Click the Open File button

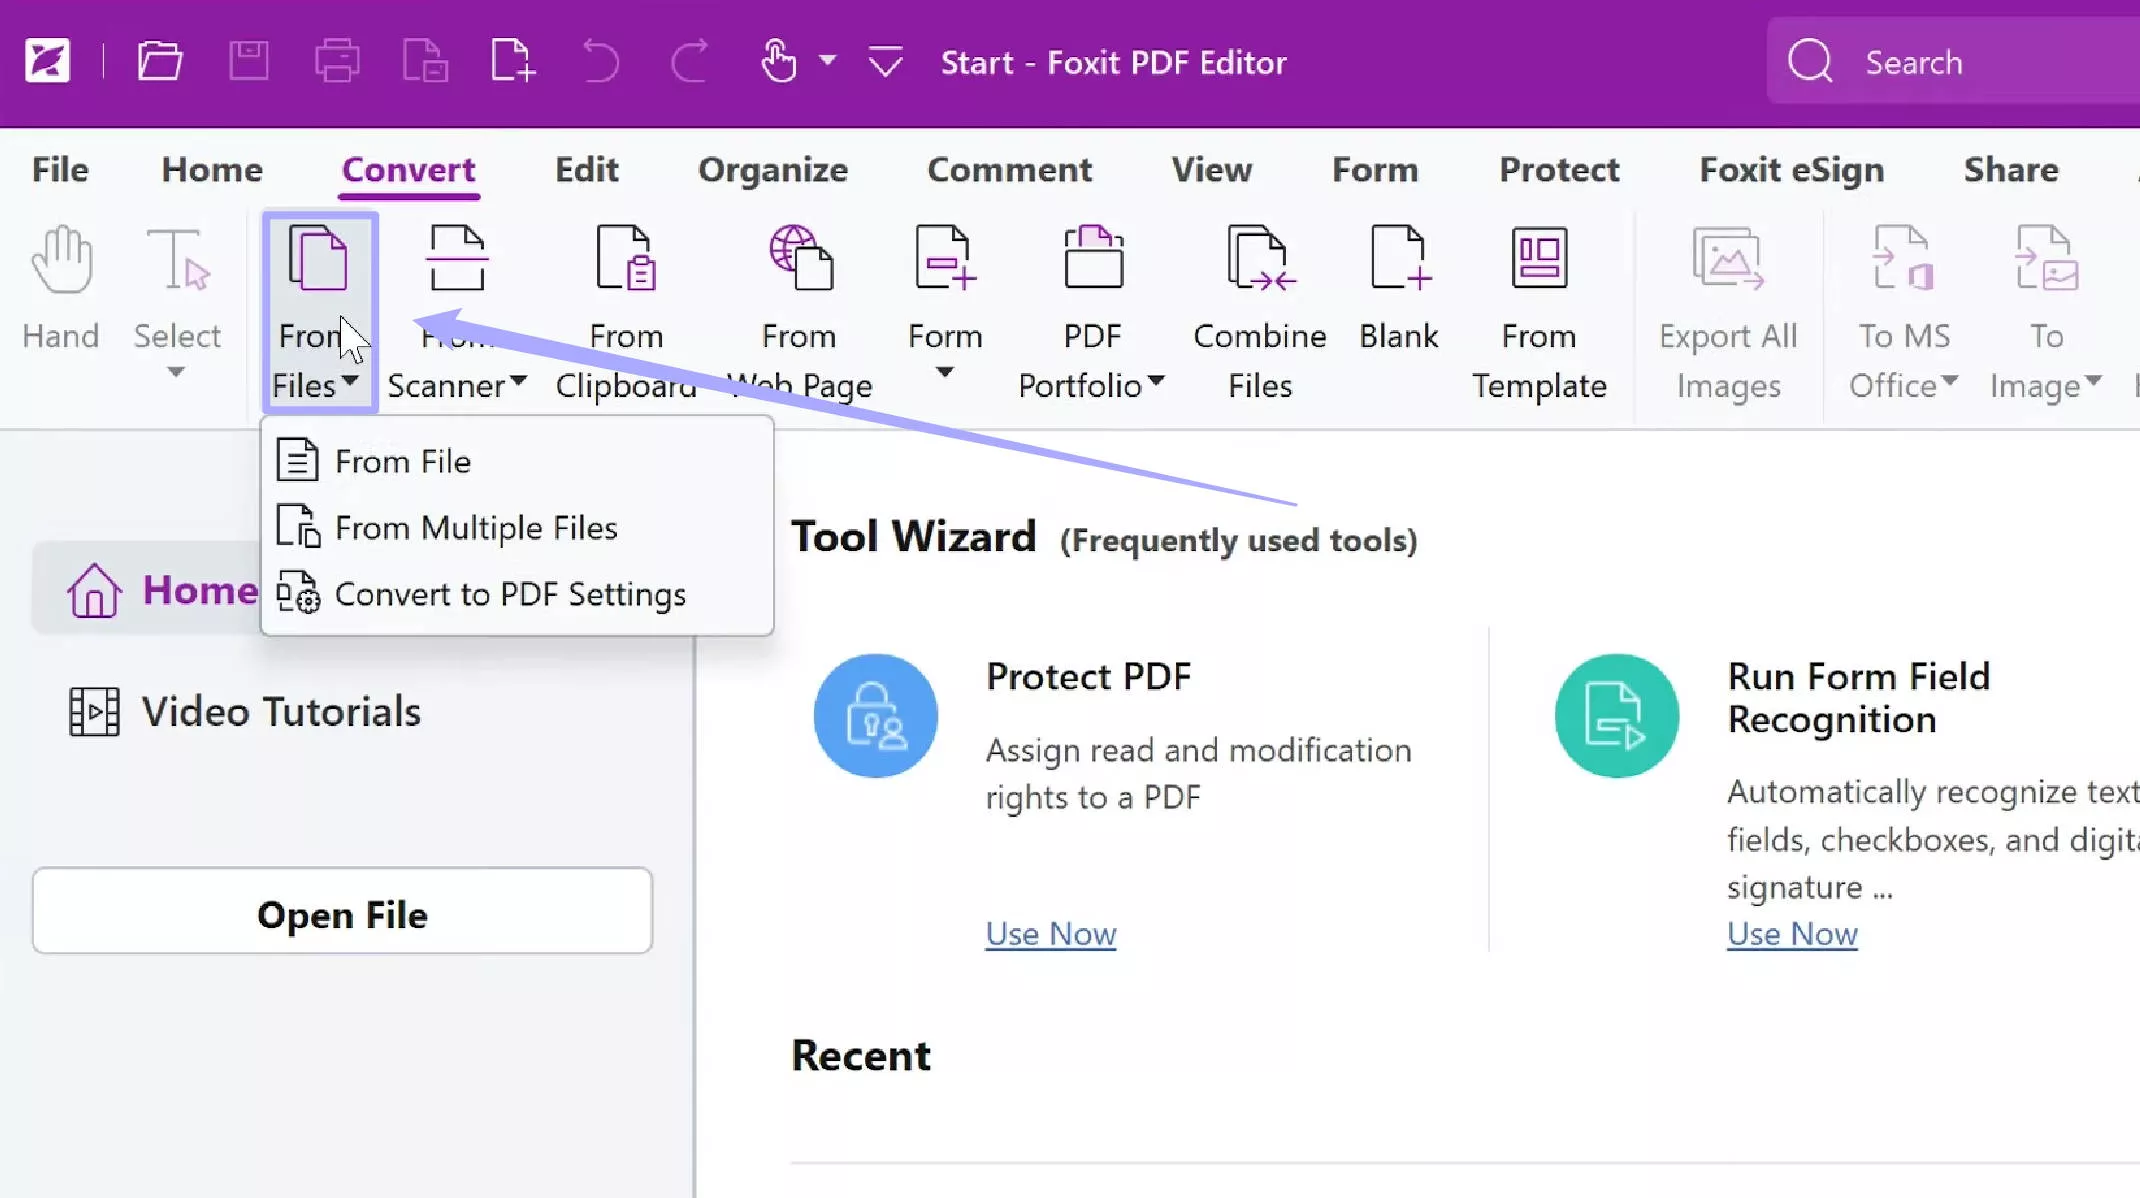pyautogui.click(x=342, y=911)
